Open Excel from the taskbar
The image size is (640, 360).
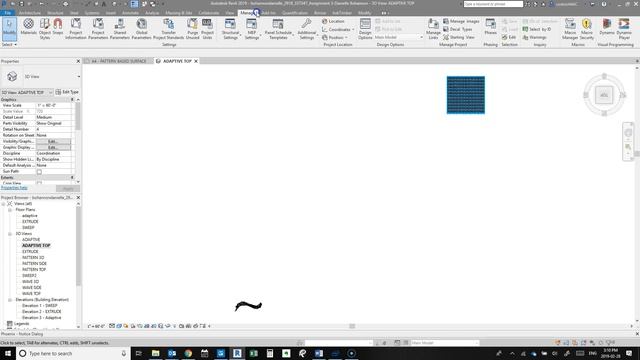pyautogui.click(x=253, y=353)
